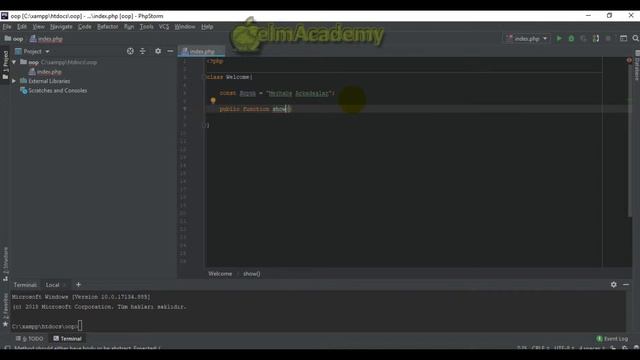Open the VCS menu
640x360 pixels.
click(x=164, y=27)
